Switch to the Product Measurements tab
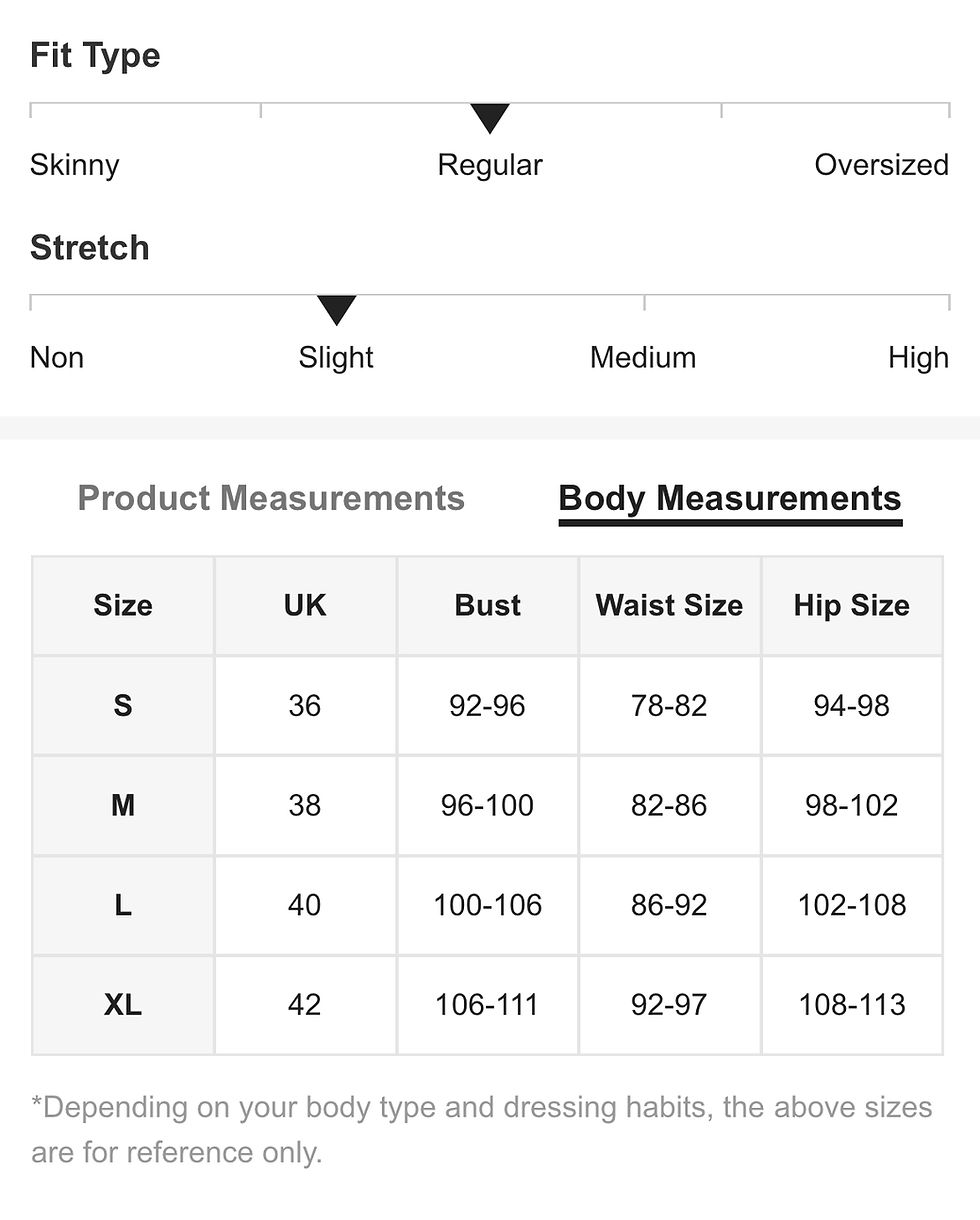Screen dimensions: 980x1220 pyautogui.click(x=271, y=498)
